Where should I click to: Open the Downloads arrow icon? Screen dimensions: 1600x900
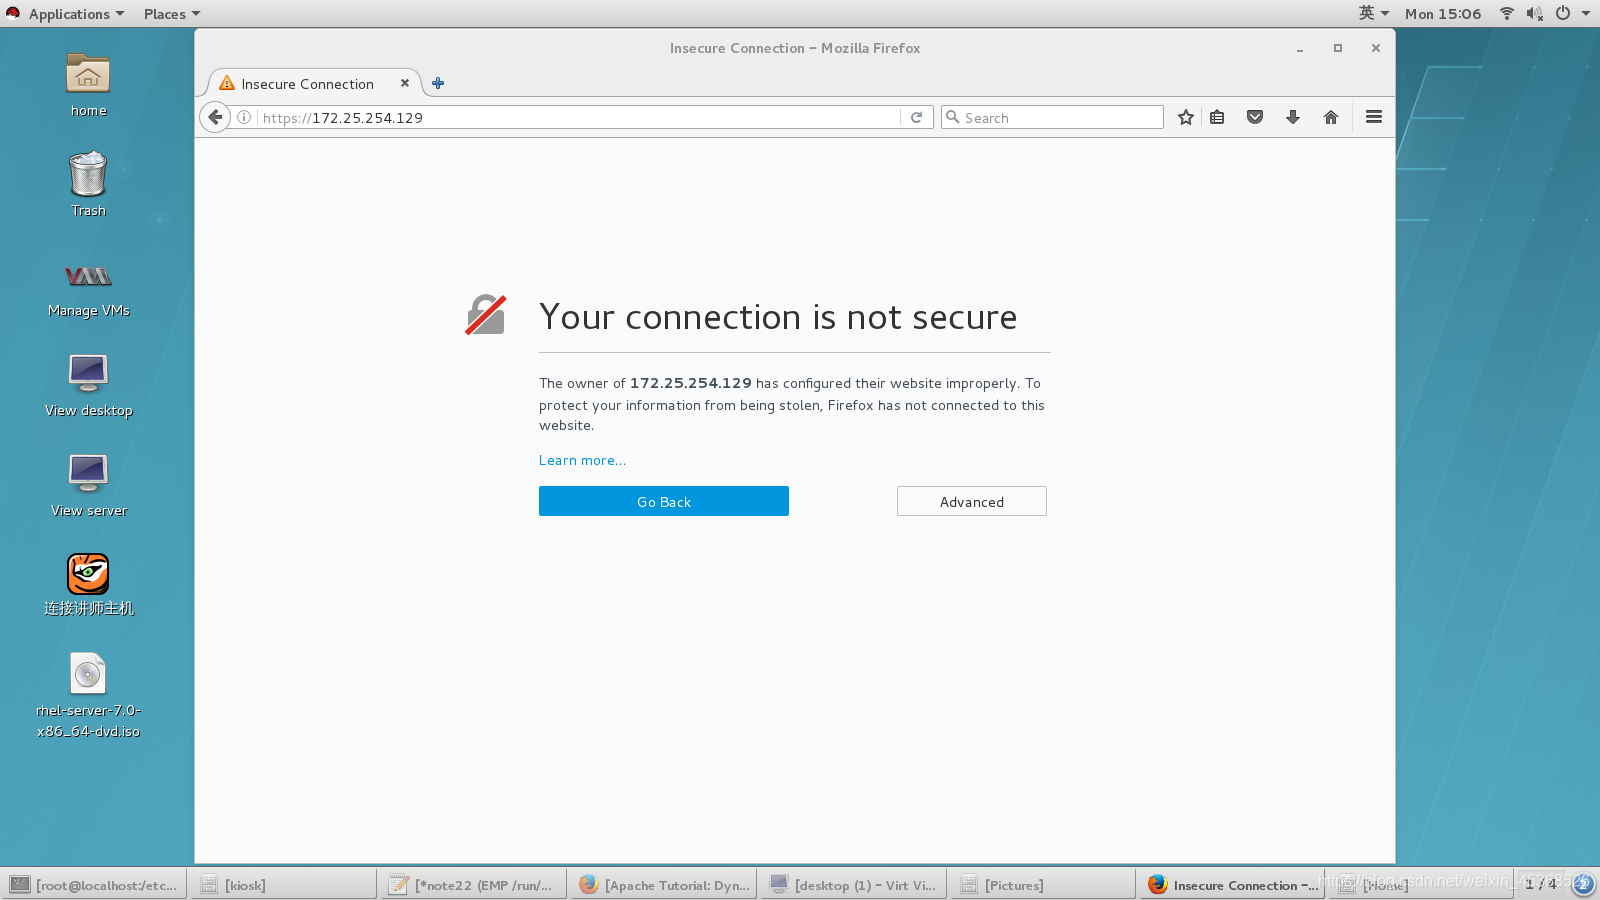coord(1293,117)
